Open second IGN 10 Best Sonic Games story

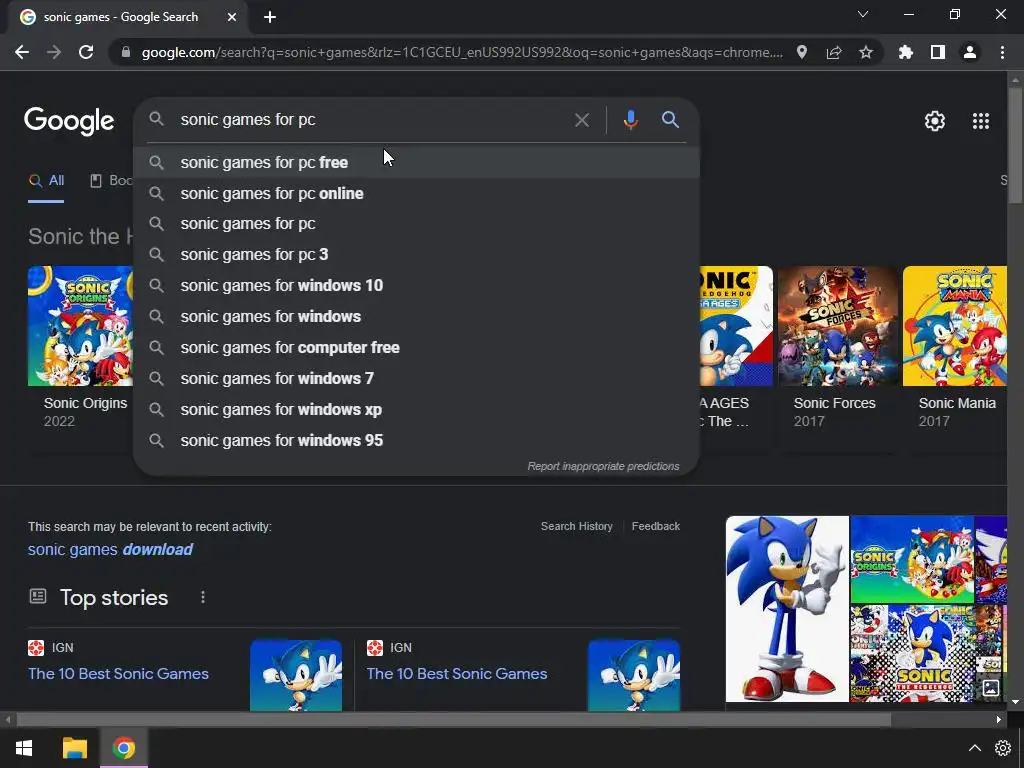456,674
